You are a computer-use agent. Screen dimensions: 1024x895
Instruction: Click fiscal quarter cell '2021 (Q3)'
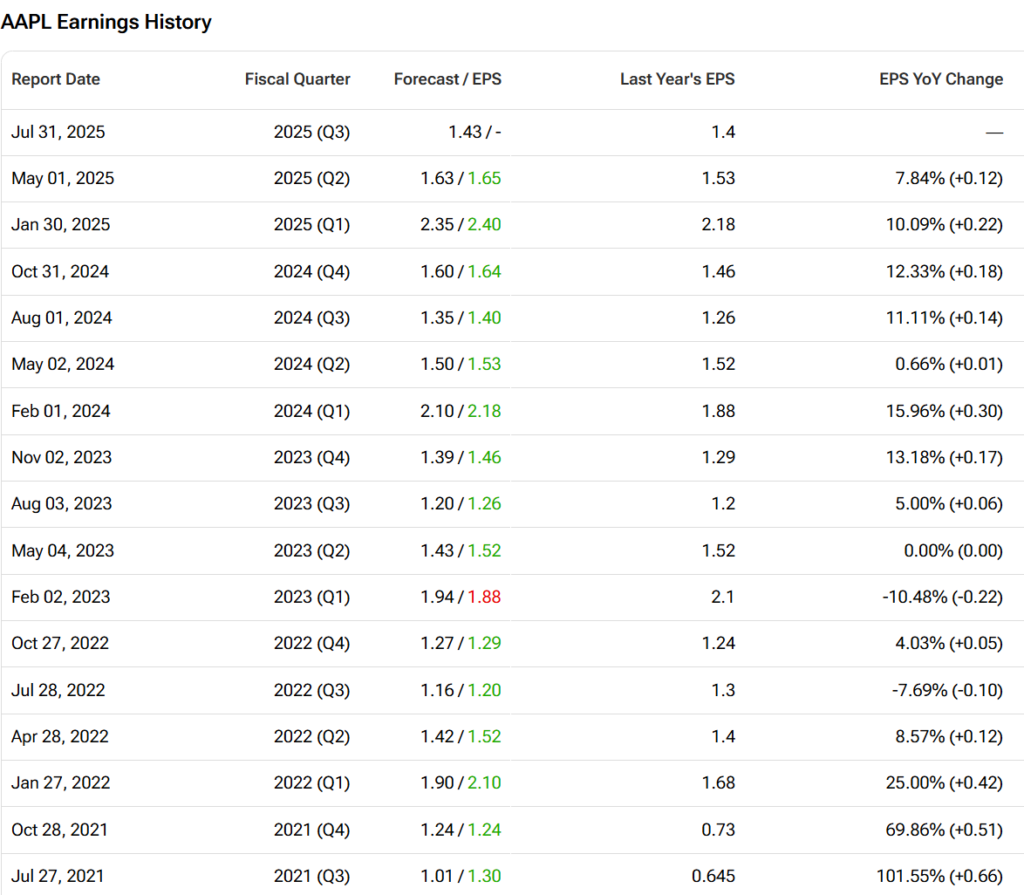point(312,876)
